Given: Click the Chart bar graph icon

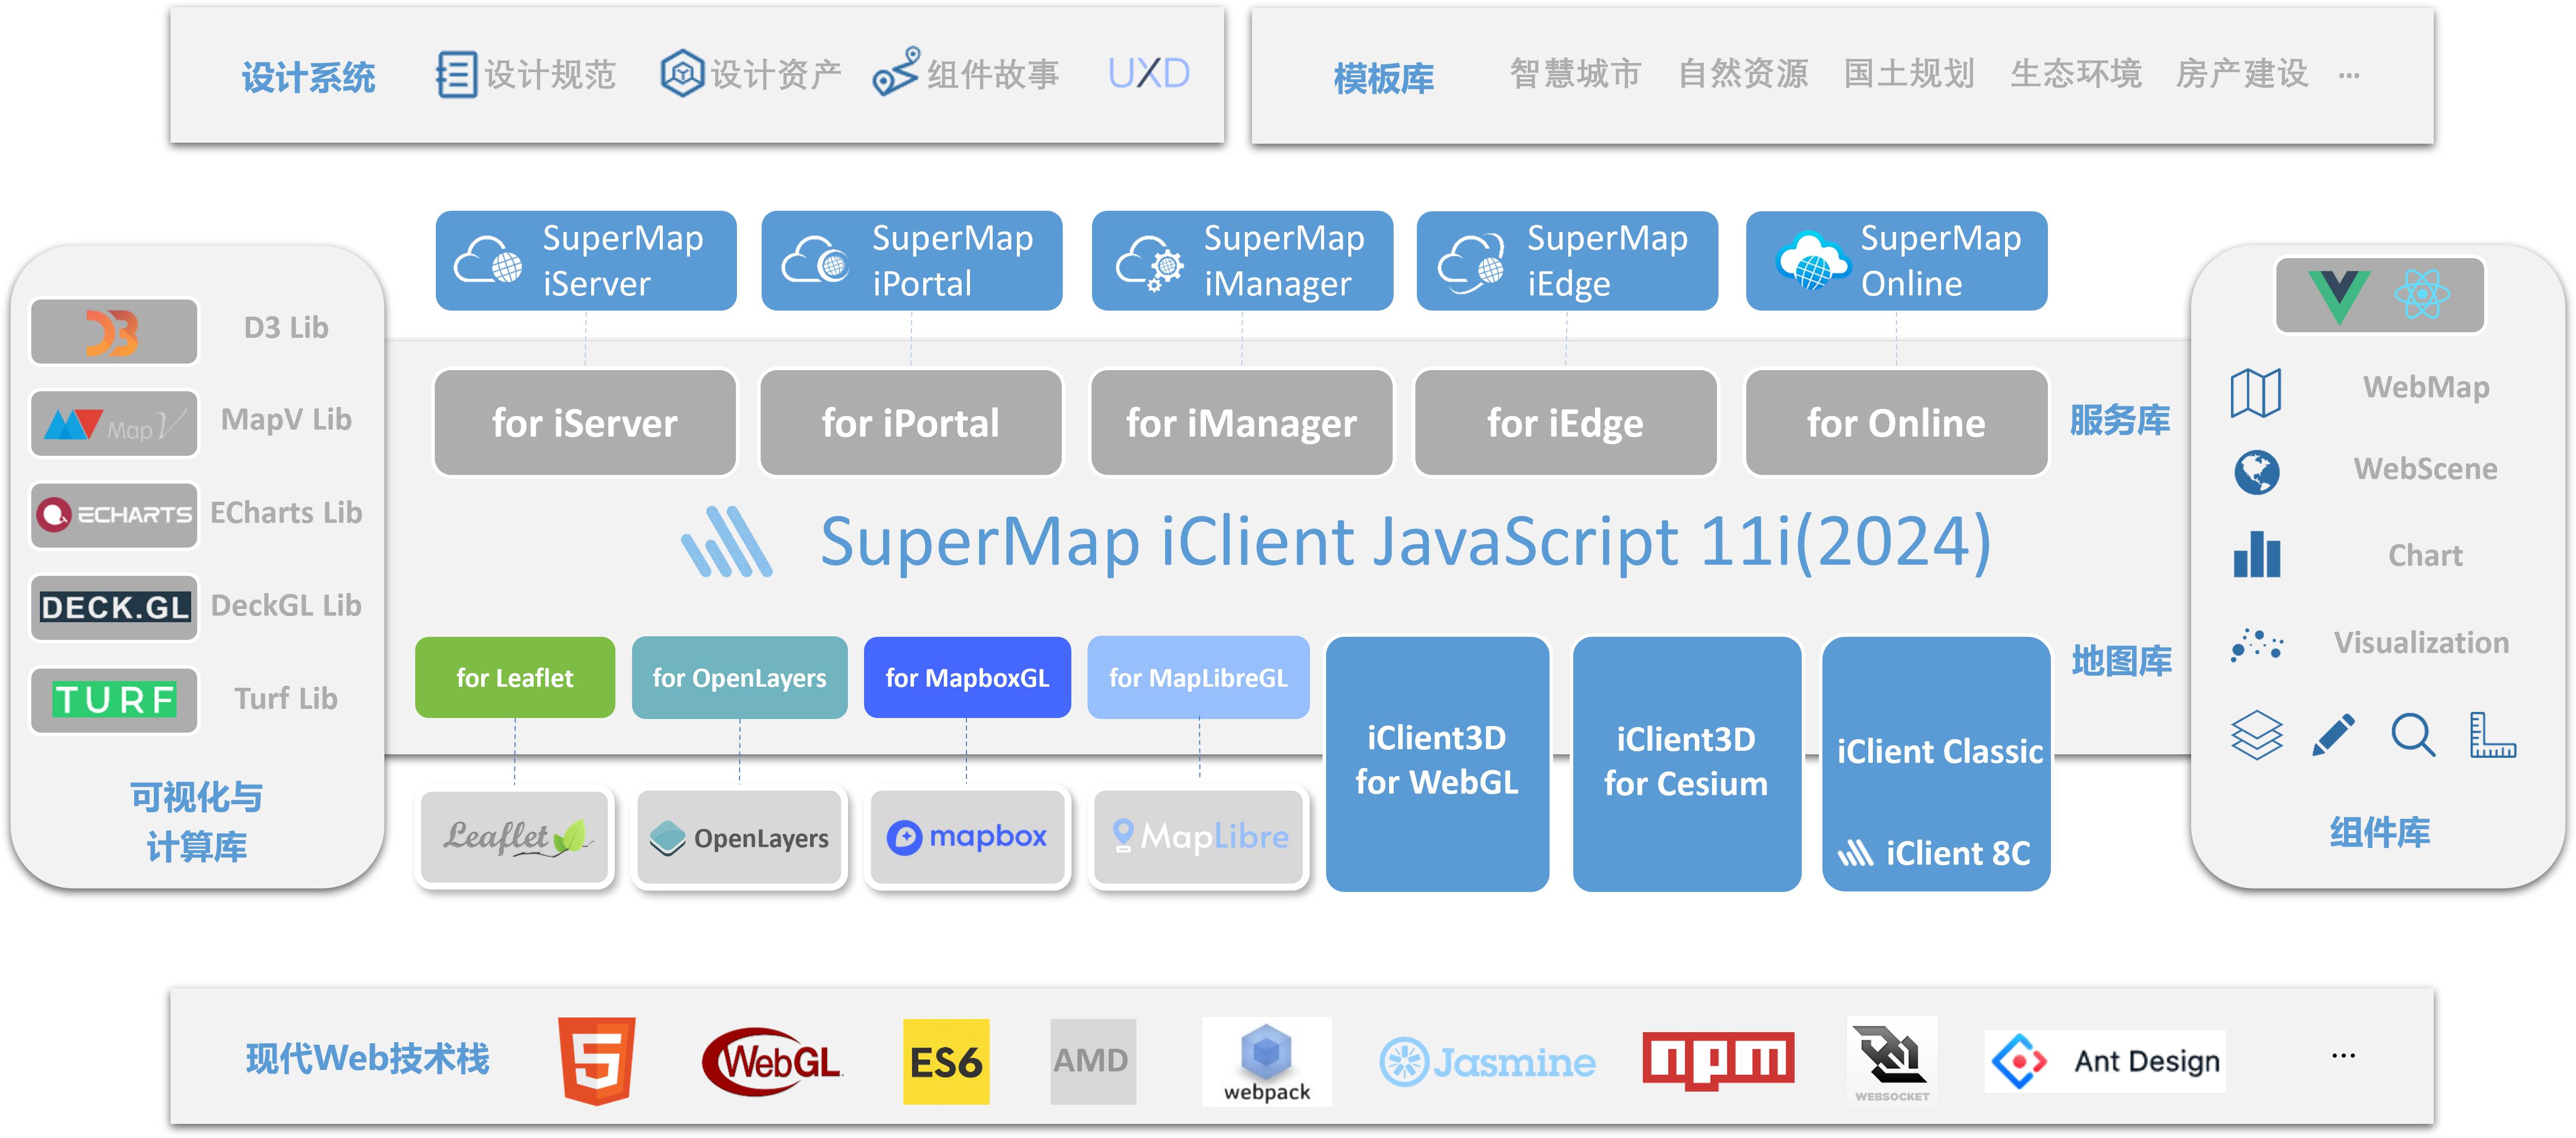Looking at the screenshot, I should coord(2256,555).
